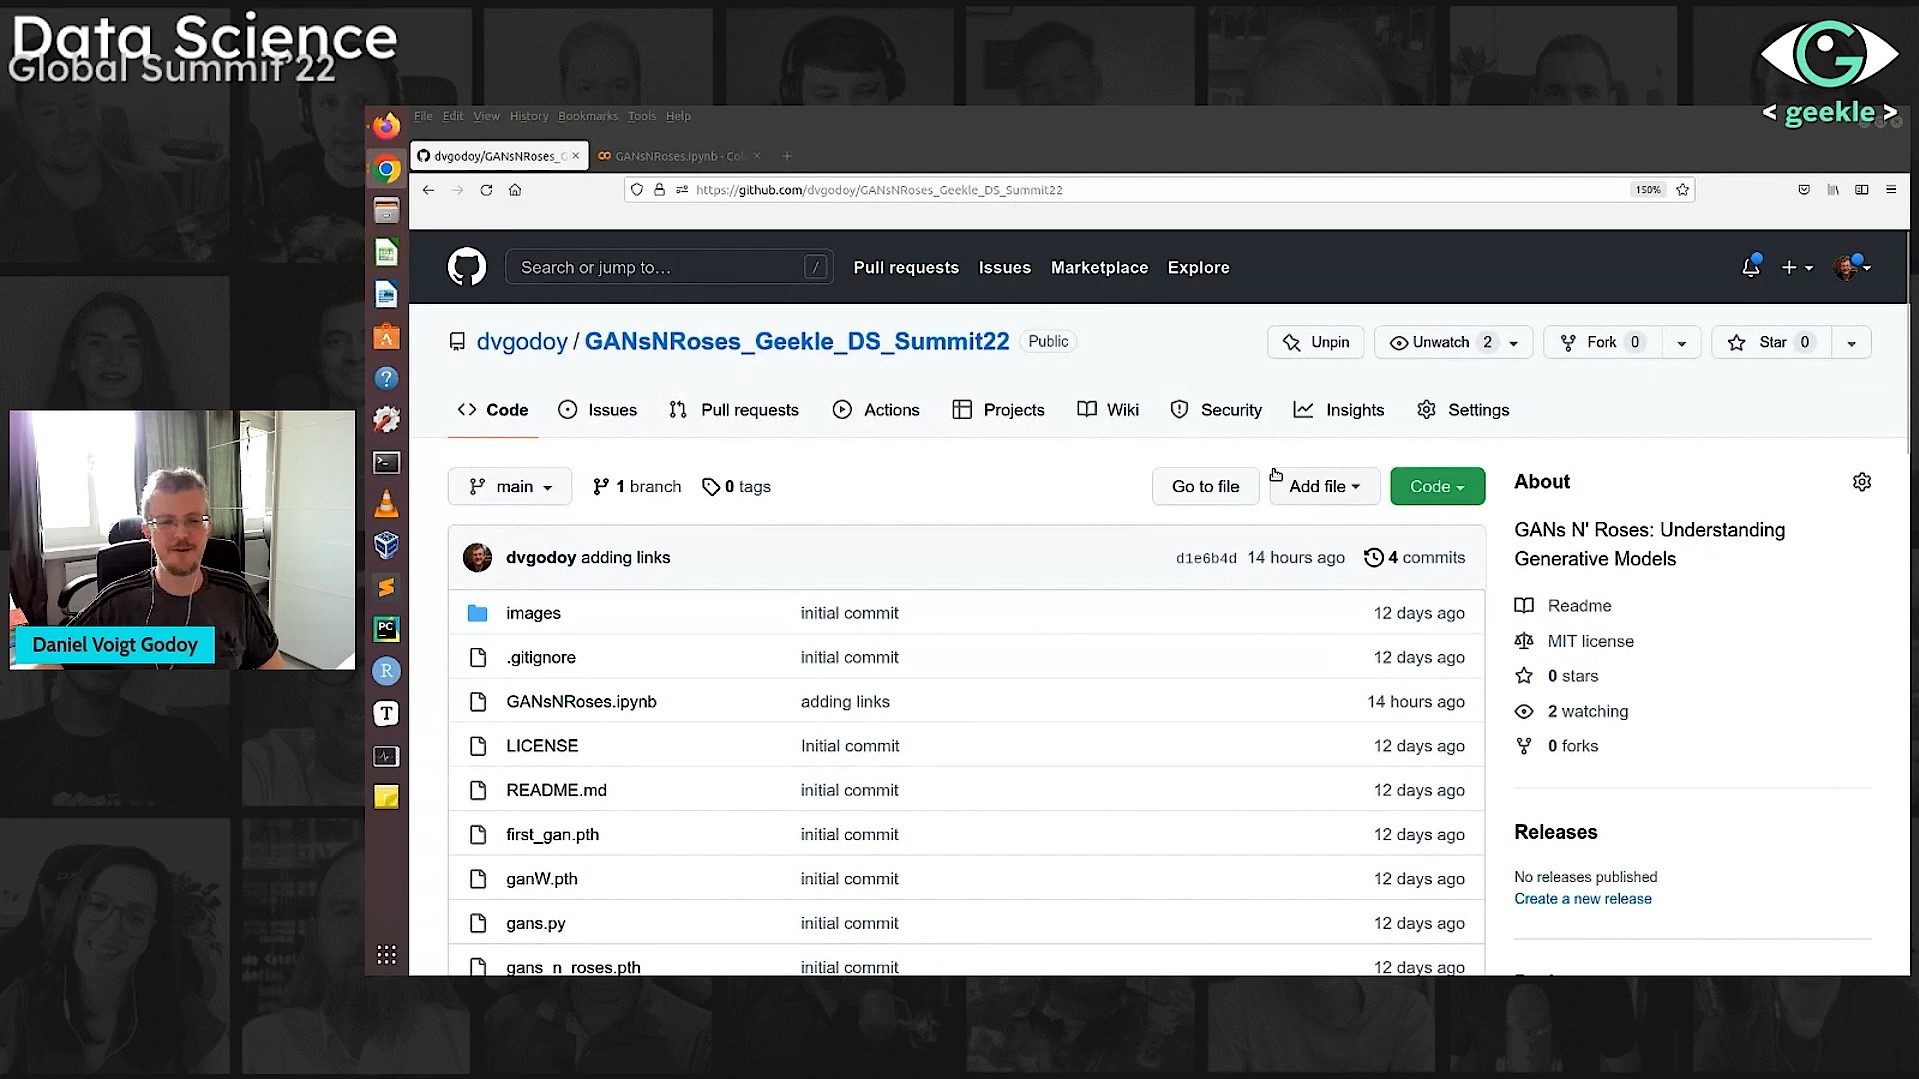Image resolution: width=1919 pixels, height=1079 pixels.
Task: Toggle the Firefox sidebar view icon
Action: (1862, 190)
